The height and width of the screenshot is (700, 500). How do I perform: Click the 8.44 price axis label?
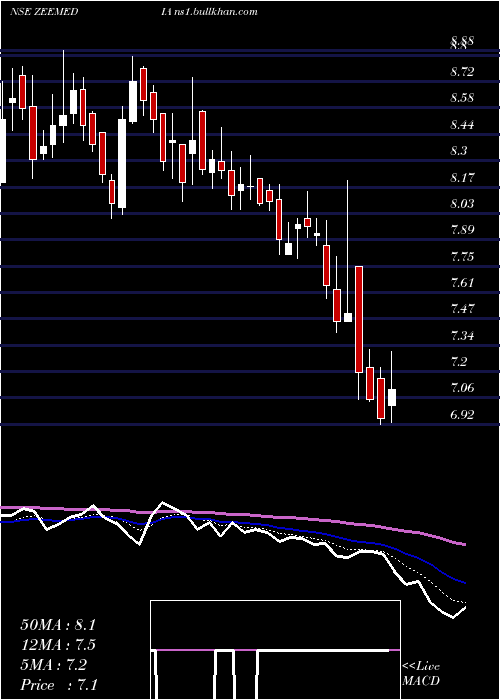point(462,125)
